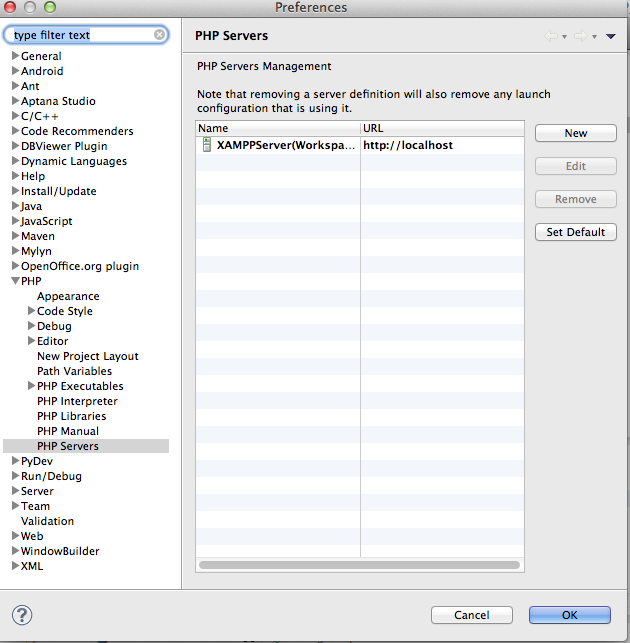The height and width of the screenshot is (643, 630).
Task: Click the Remove button
Action: click(575, 199)
